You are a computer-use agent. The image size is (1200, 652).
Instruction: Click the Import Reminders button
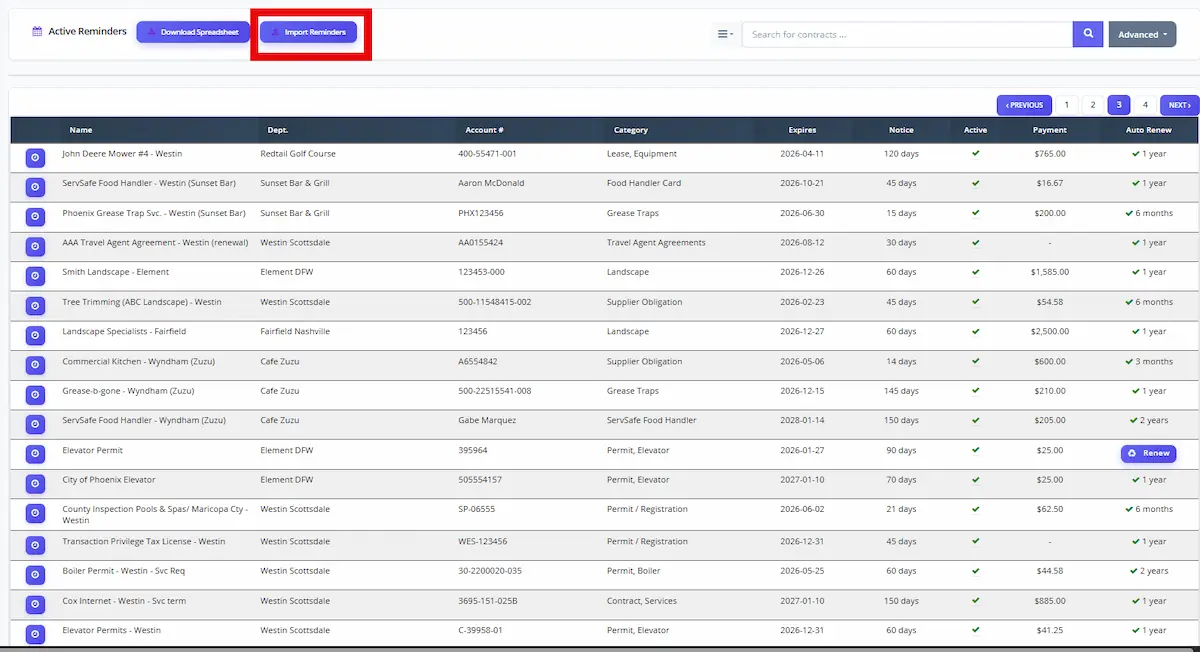point(308,32)
